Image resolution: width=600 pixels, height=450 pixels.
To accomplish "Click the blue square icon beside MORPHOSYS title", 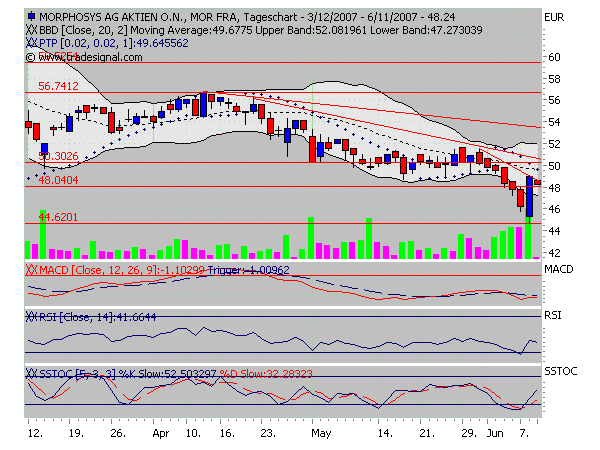I will pyautogui.click(x=32, y=17).
